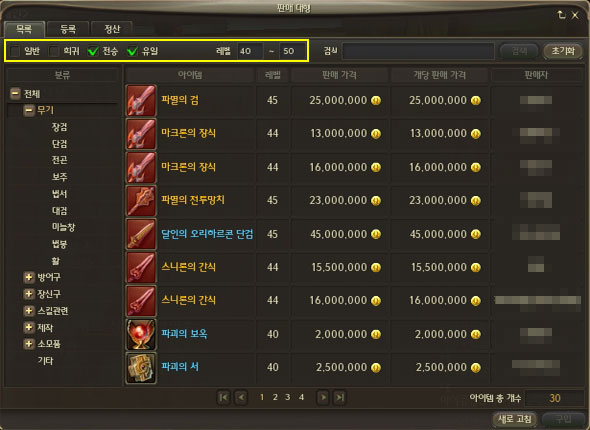Enable the 일반 grade checkbox

click(15, 51)
